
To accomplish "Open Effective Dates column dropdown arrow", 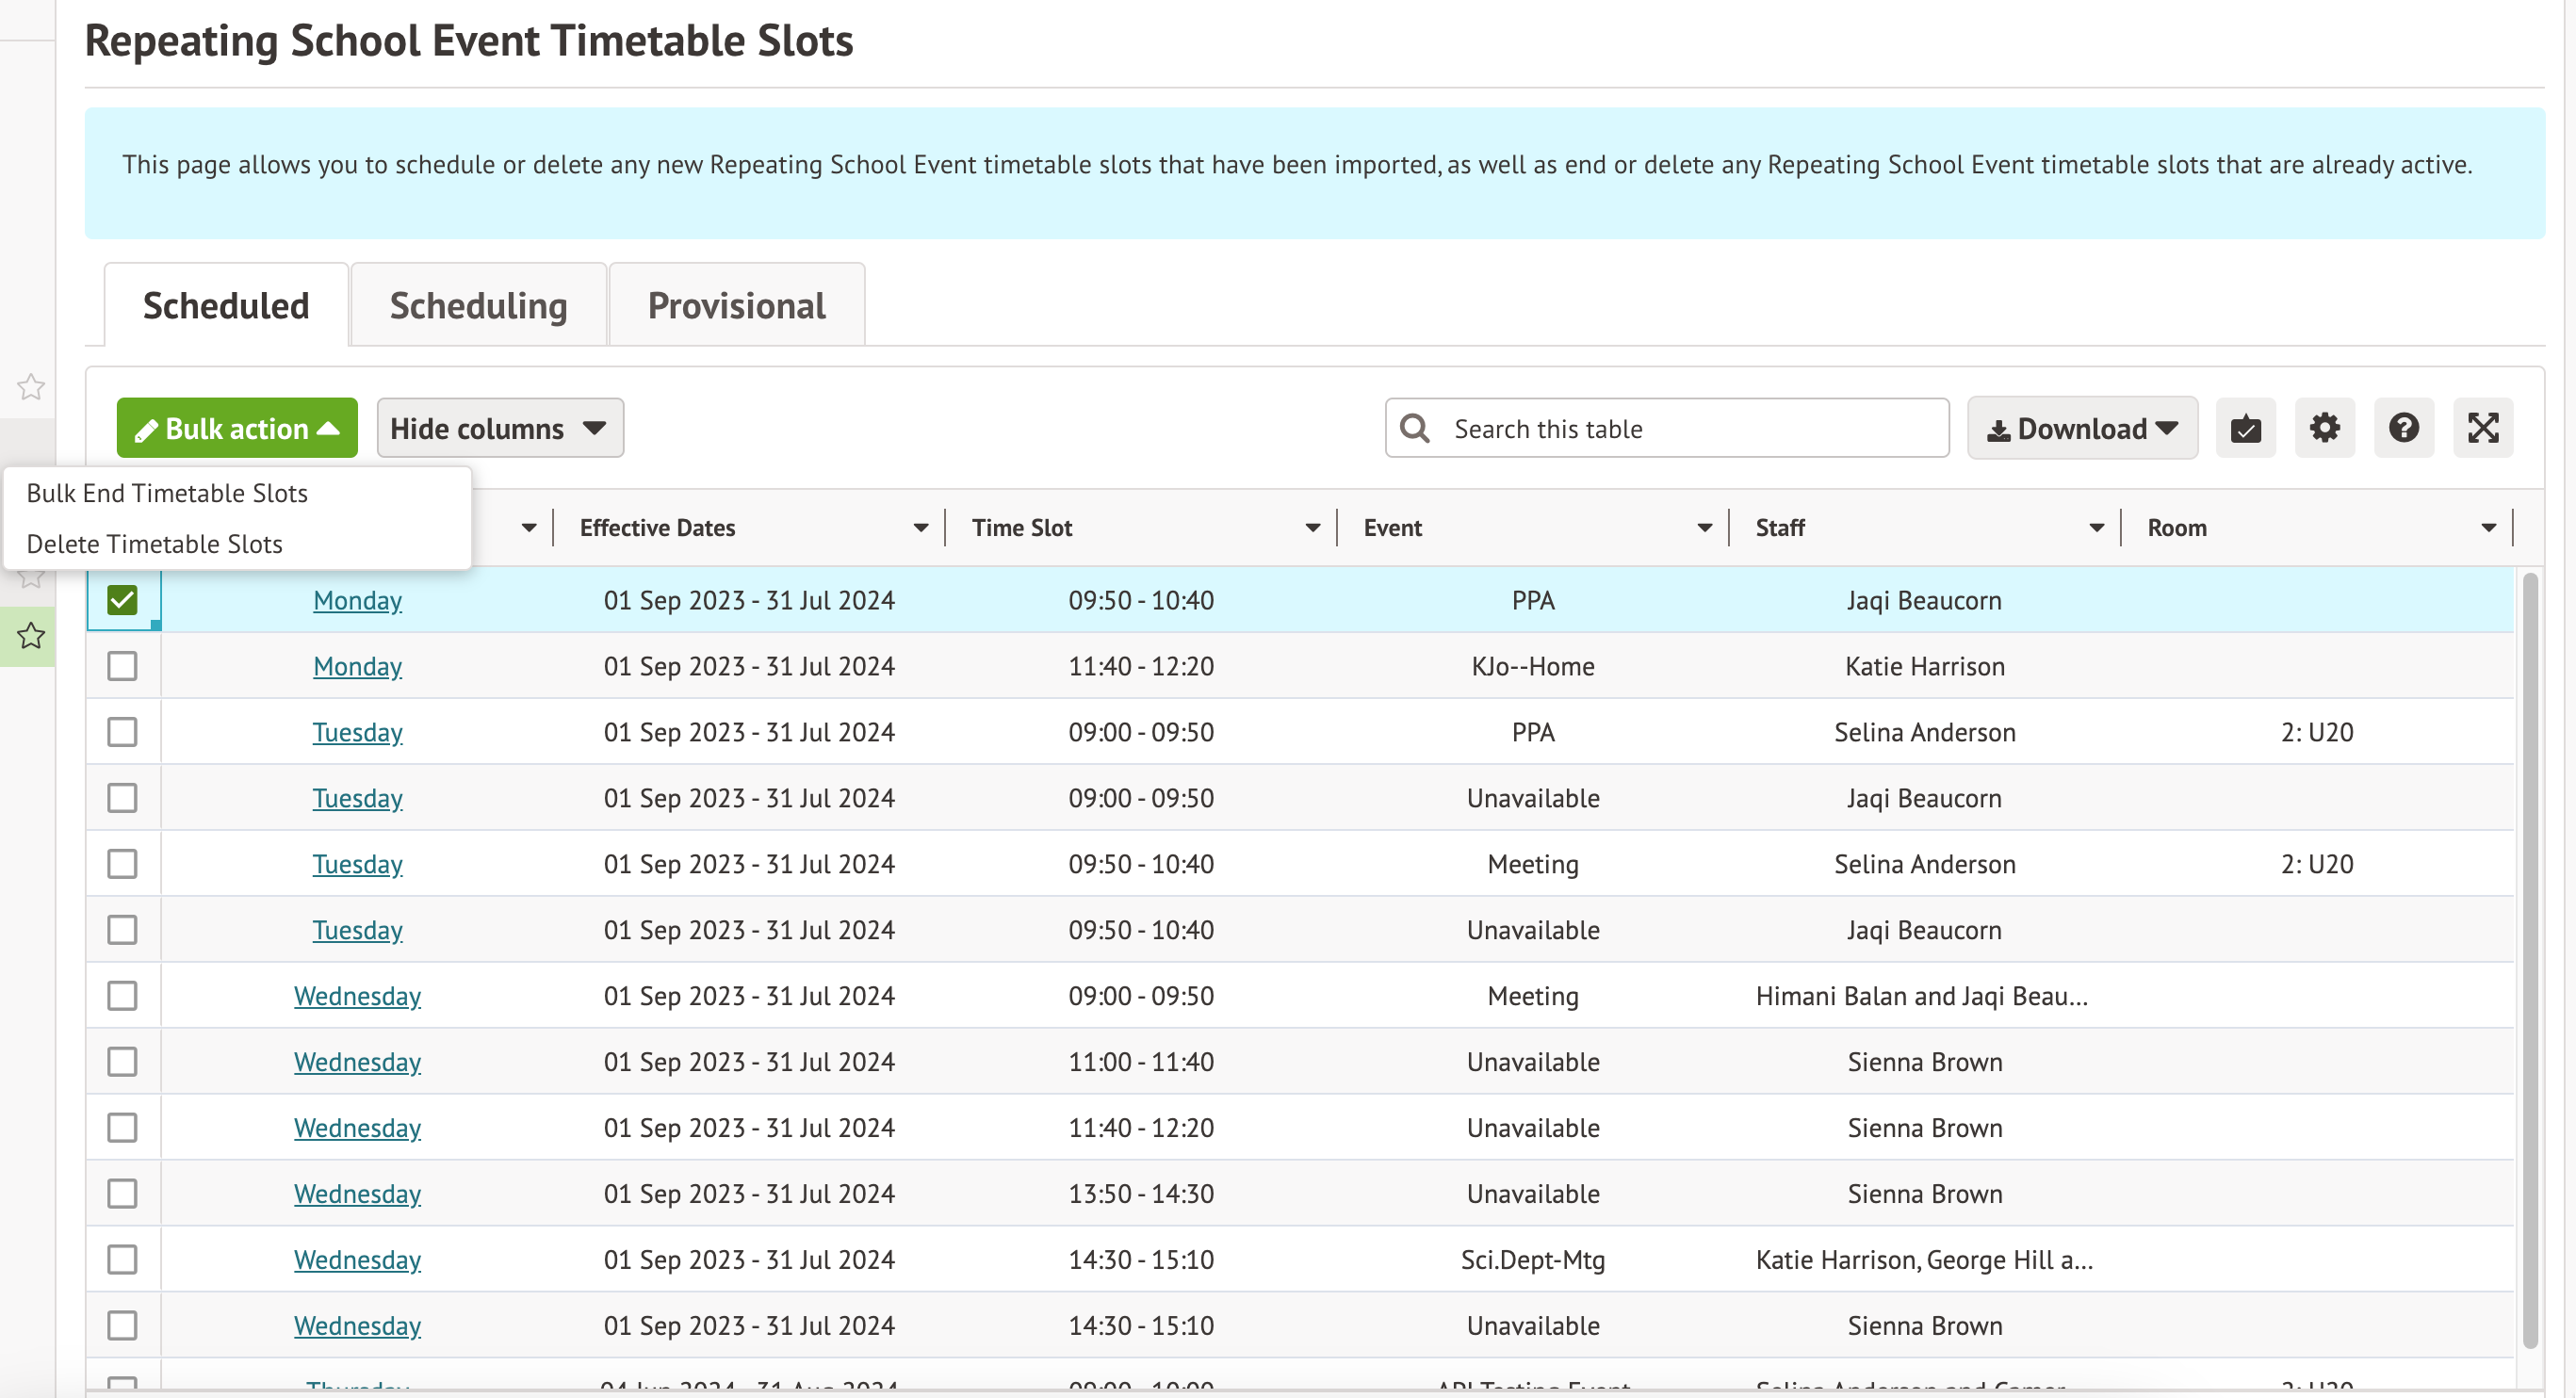I will tap(920, 528).
